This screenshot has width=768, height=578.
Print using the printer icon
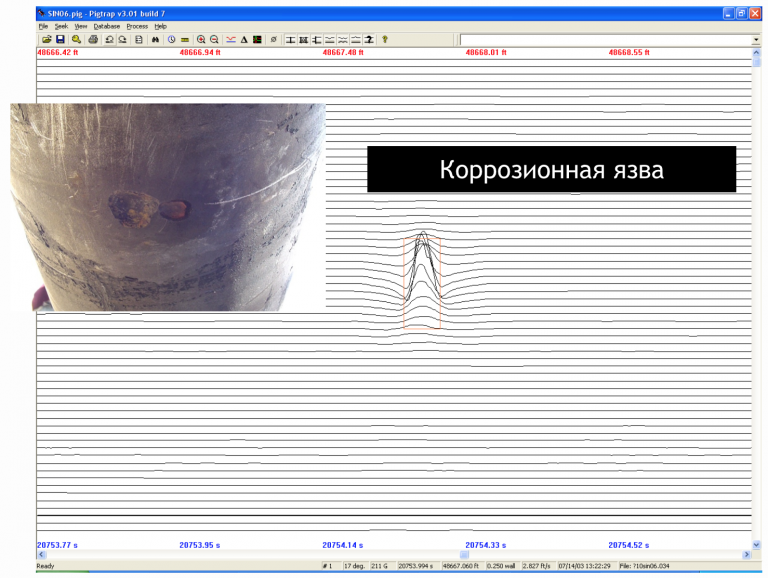coord(93,40)
